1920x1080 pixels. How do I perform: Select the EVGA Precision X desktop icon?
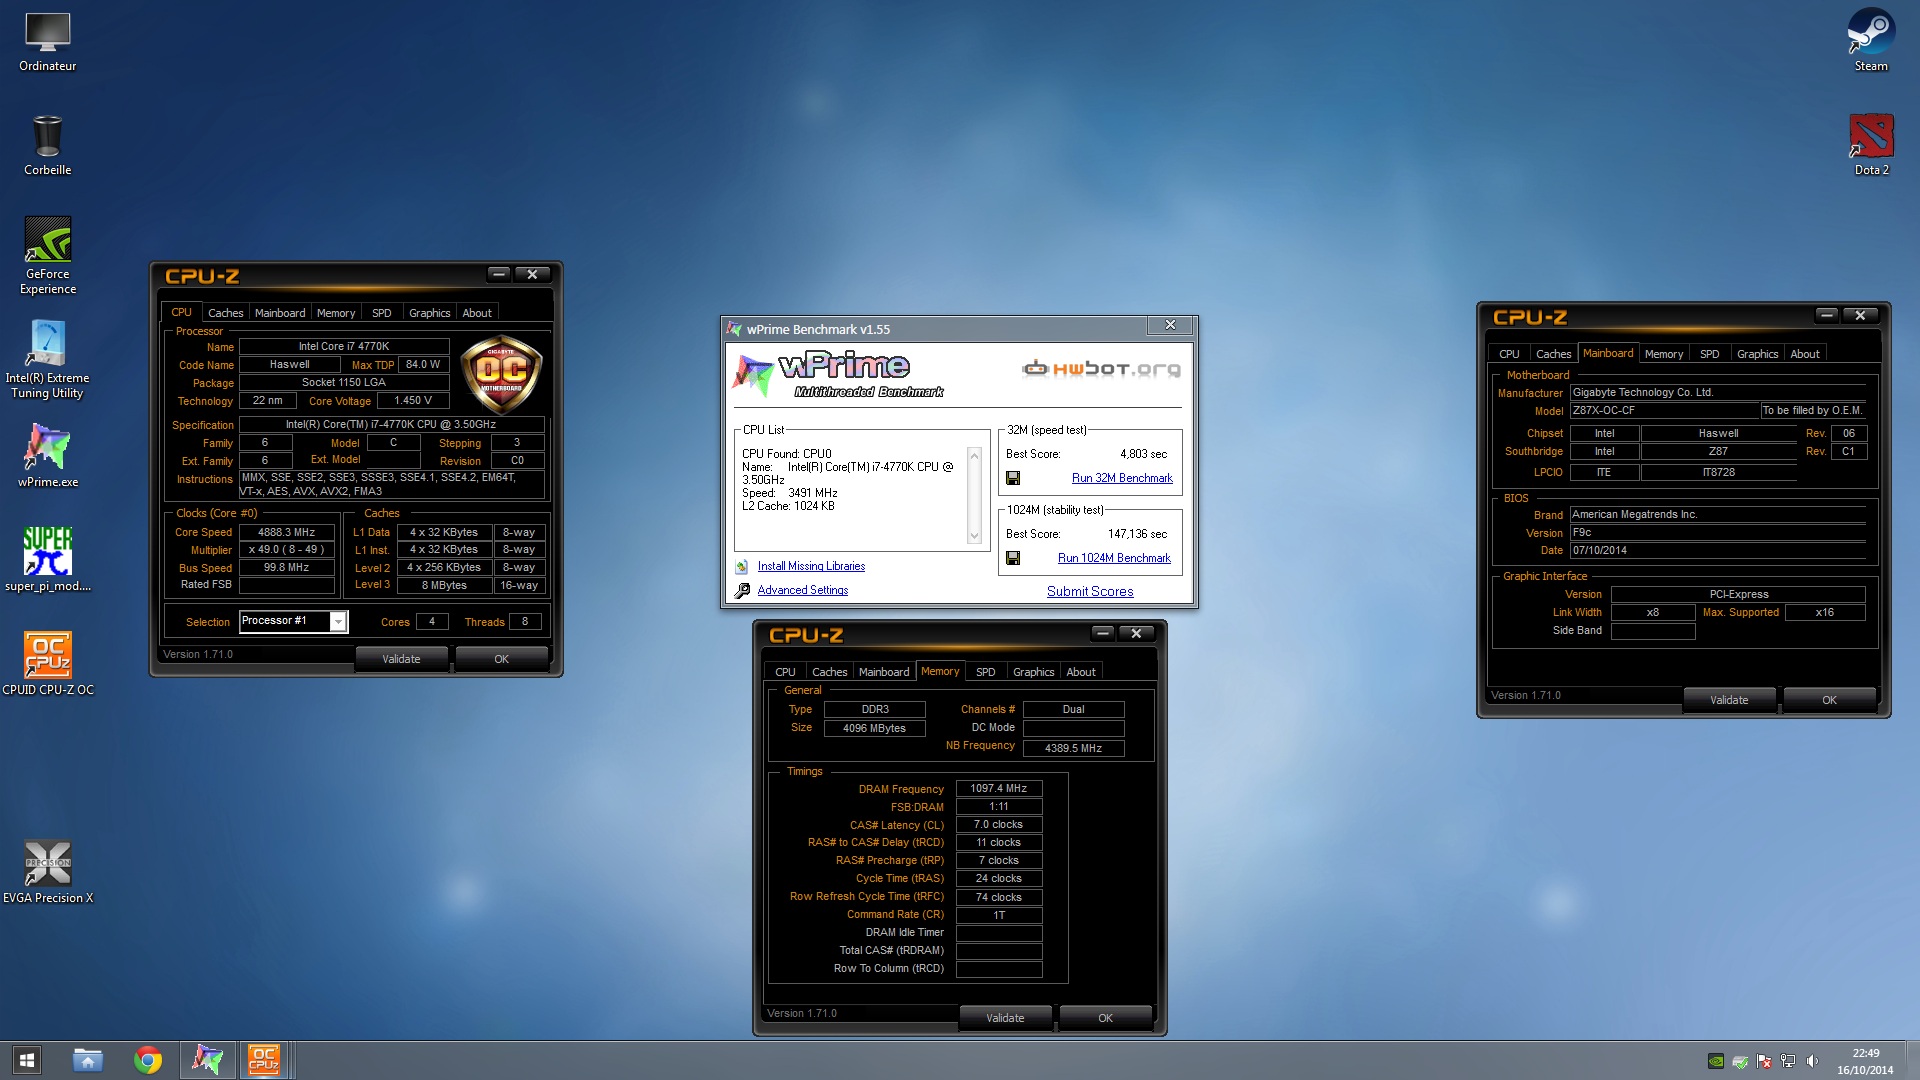pyautogui.click(x=47, y=872)
